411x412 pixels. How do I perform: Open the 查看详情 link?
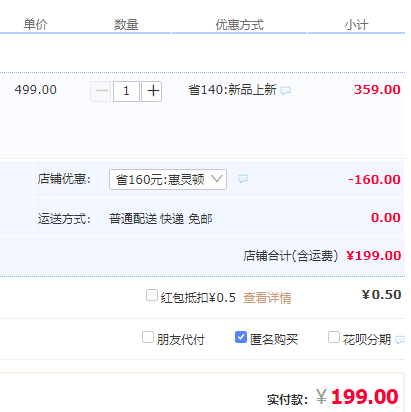click(267, 298)
